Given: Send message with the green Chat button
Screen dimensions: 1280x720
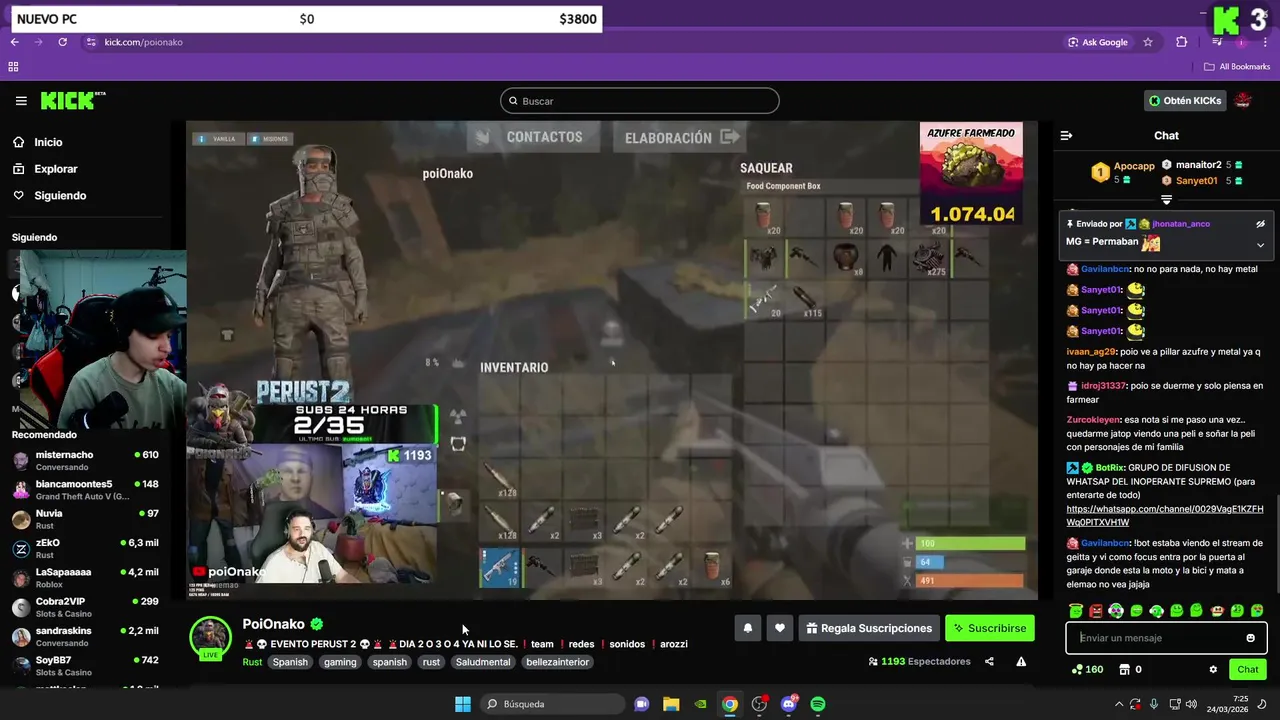Looking at the screenshot, I should [1248, 669].
